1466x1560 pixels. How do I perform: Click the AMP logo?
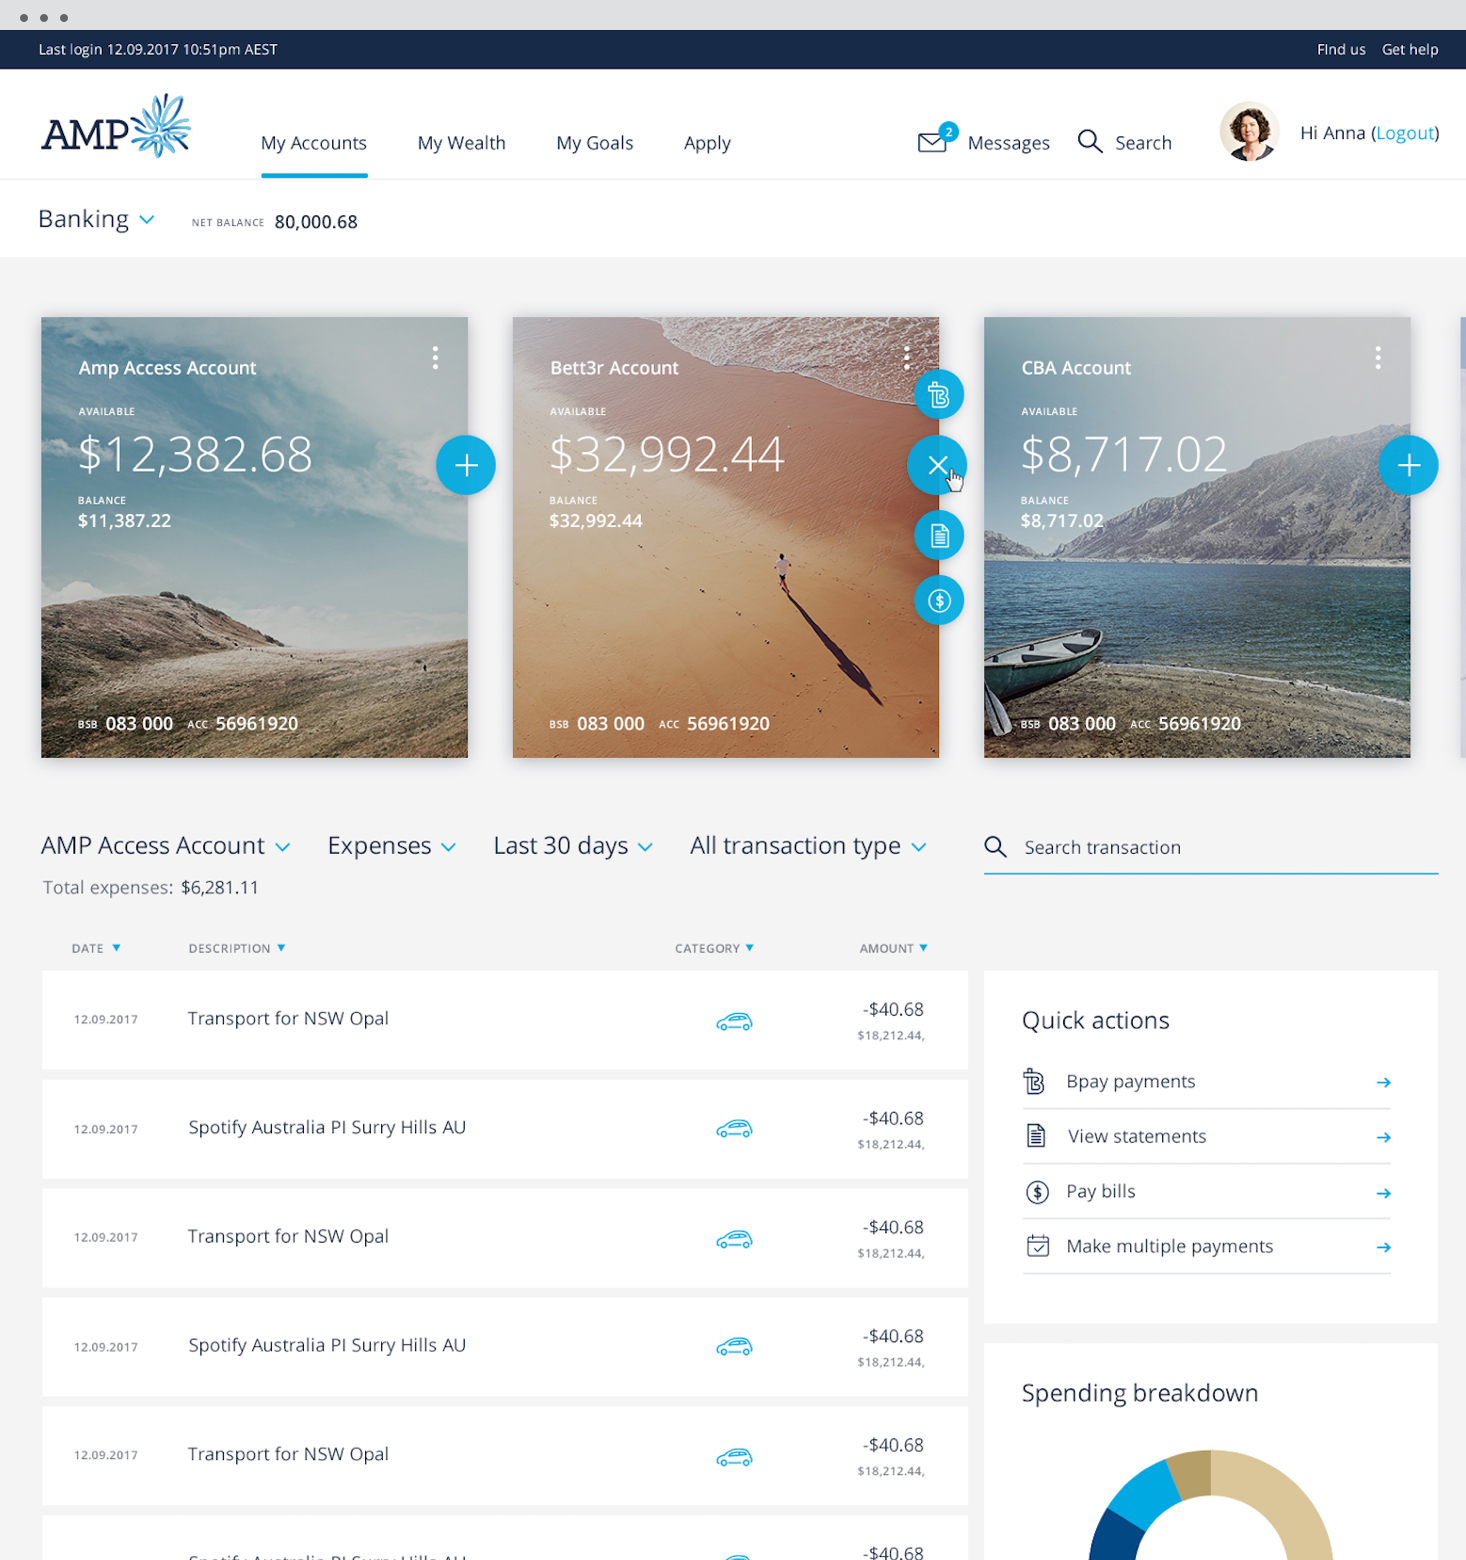click(x=116, y=126)
